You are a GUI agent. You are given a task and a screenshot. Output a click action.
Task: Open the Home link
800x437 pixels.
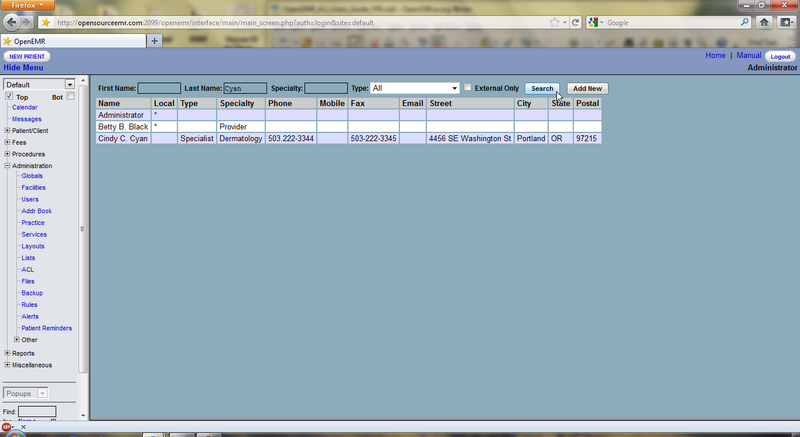tap(715, 55)
